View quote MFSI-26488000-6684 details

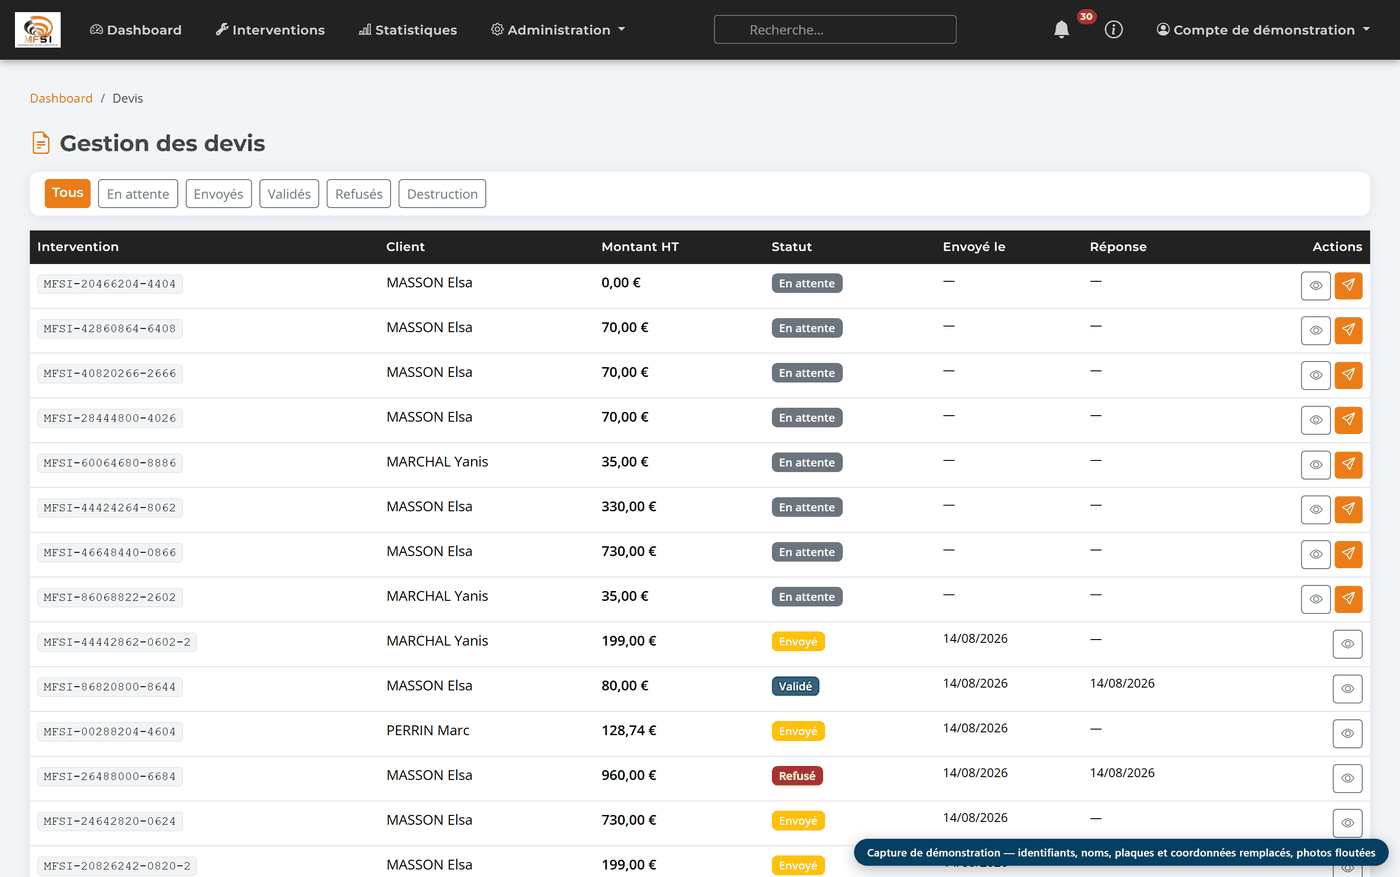[x=1348, y=778]
